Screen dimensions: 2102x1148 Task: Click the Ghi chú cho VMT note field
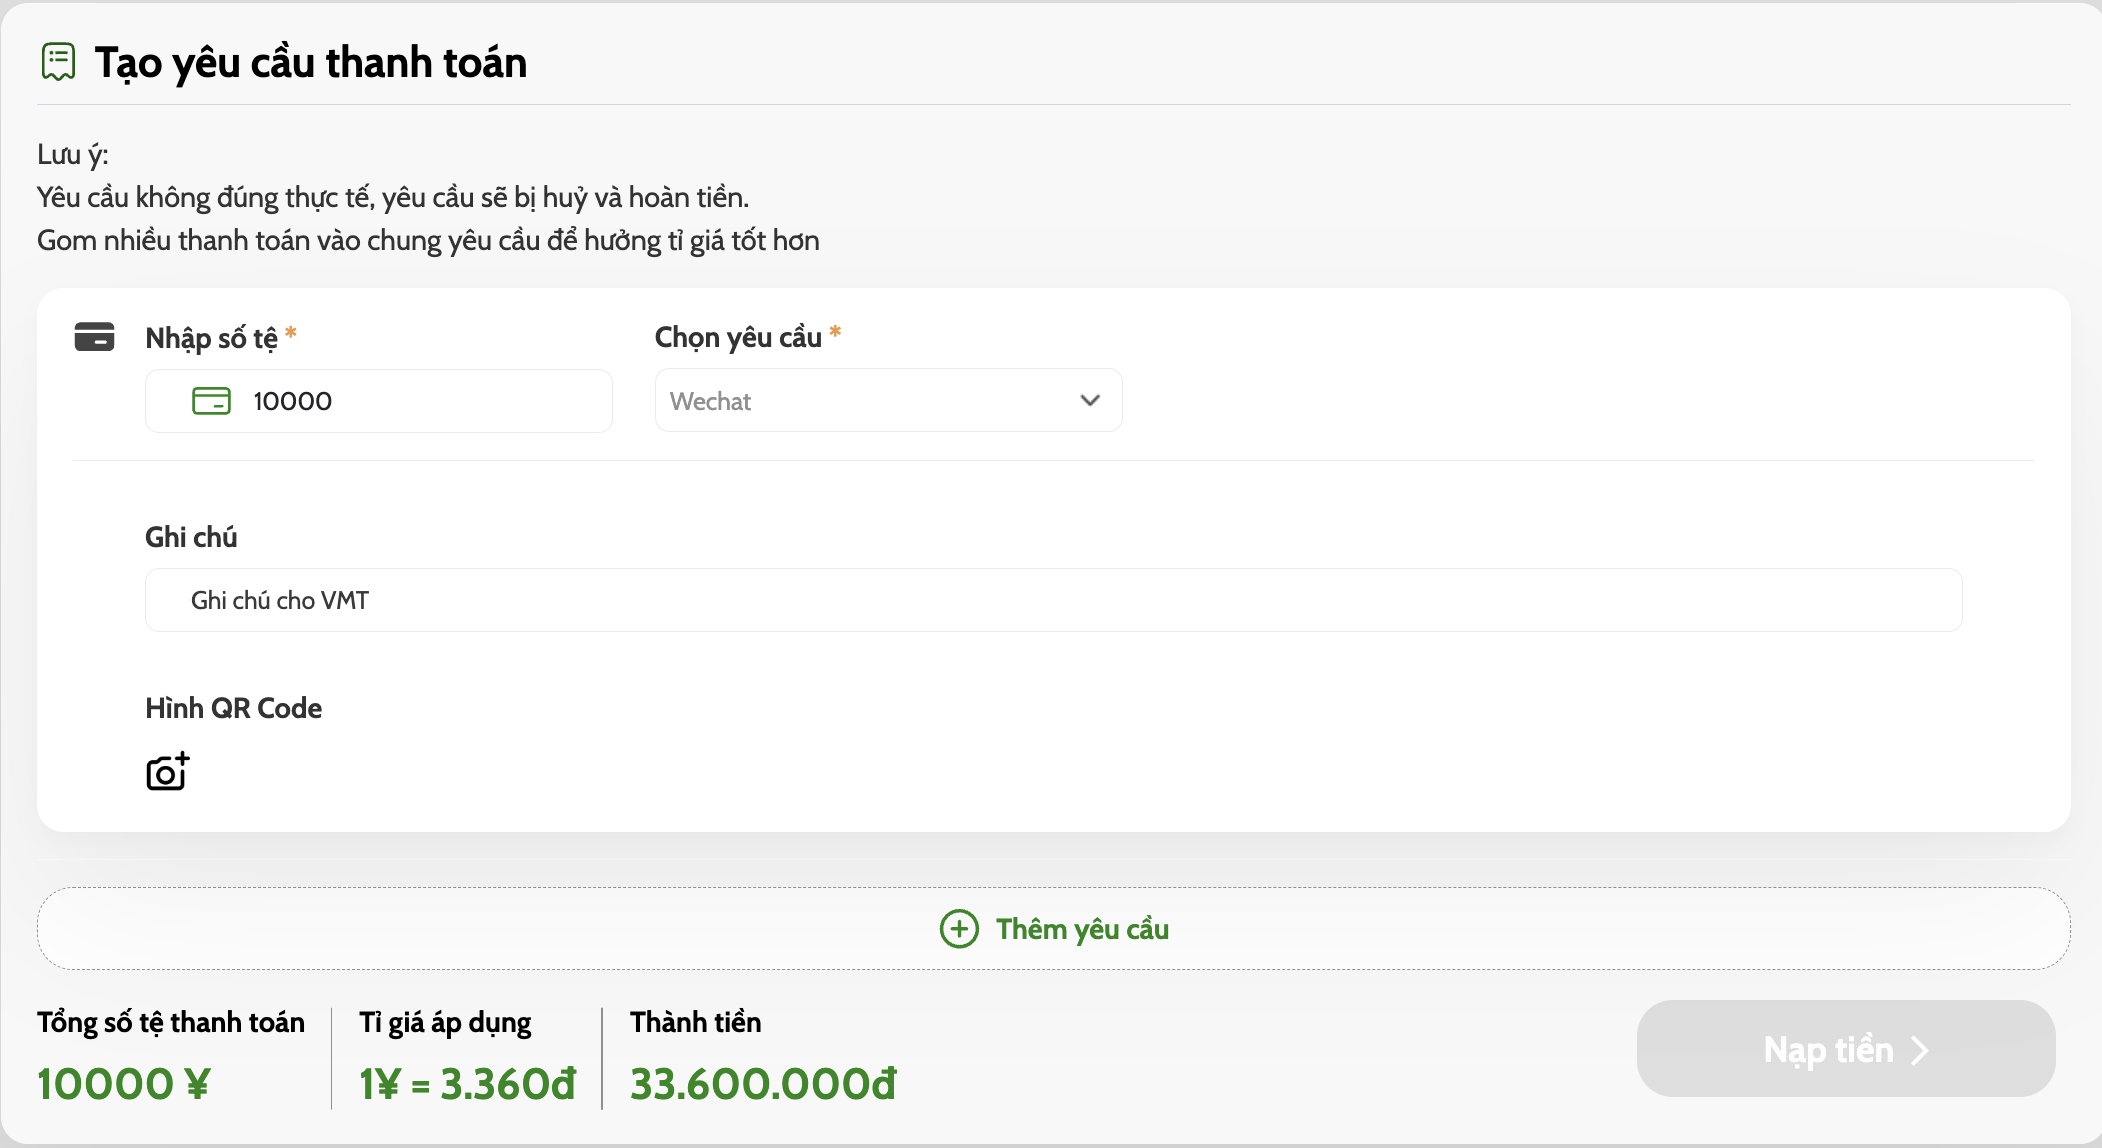pyautogui.click(x=1053, y=600)
